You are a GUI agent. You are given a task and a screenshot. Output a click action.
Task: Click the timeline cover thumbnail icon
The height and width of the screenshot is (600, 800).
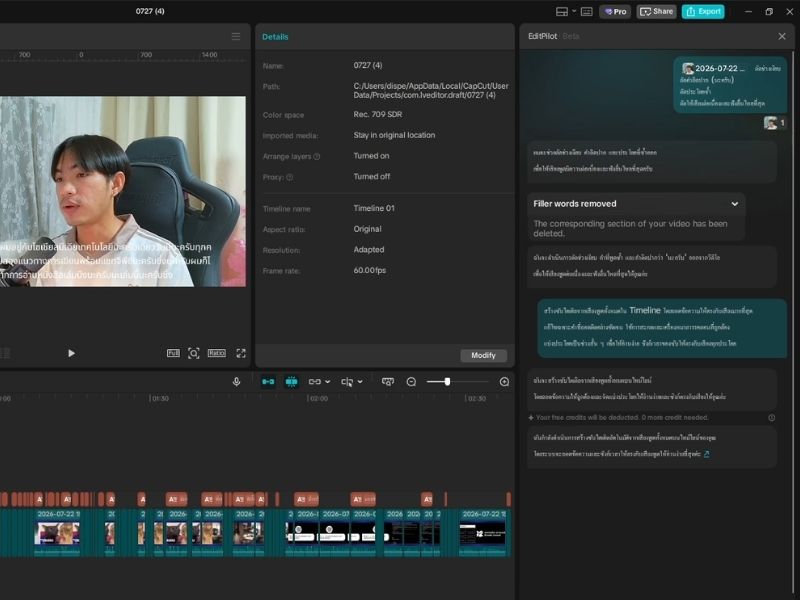388,382
